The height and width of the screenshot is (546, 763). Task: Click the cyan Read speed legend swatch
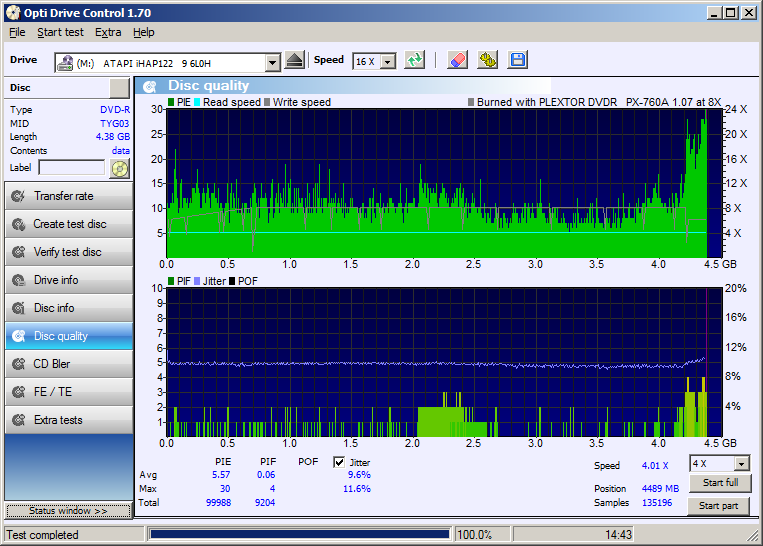coord(197,102)
